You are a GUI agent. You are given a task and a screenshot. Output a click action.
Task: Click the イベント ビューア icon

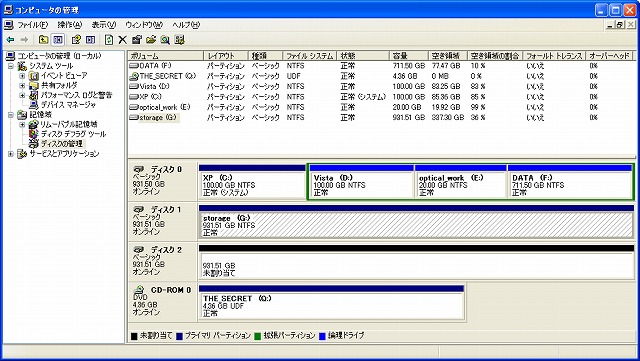pyautogui.click(x=34, y=76)
